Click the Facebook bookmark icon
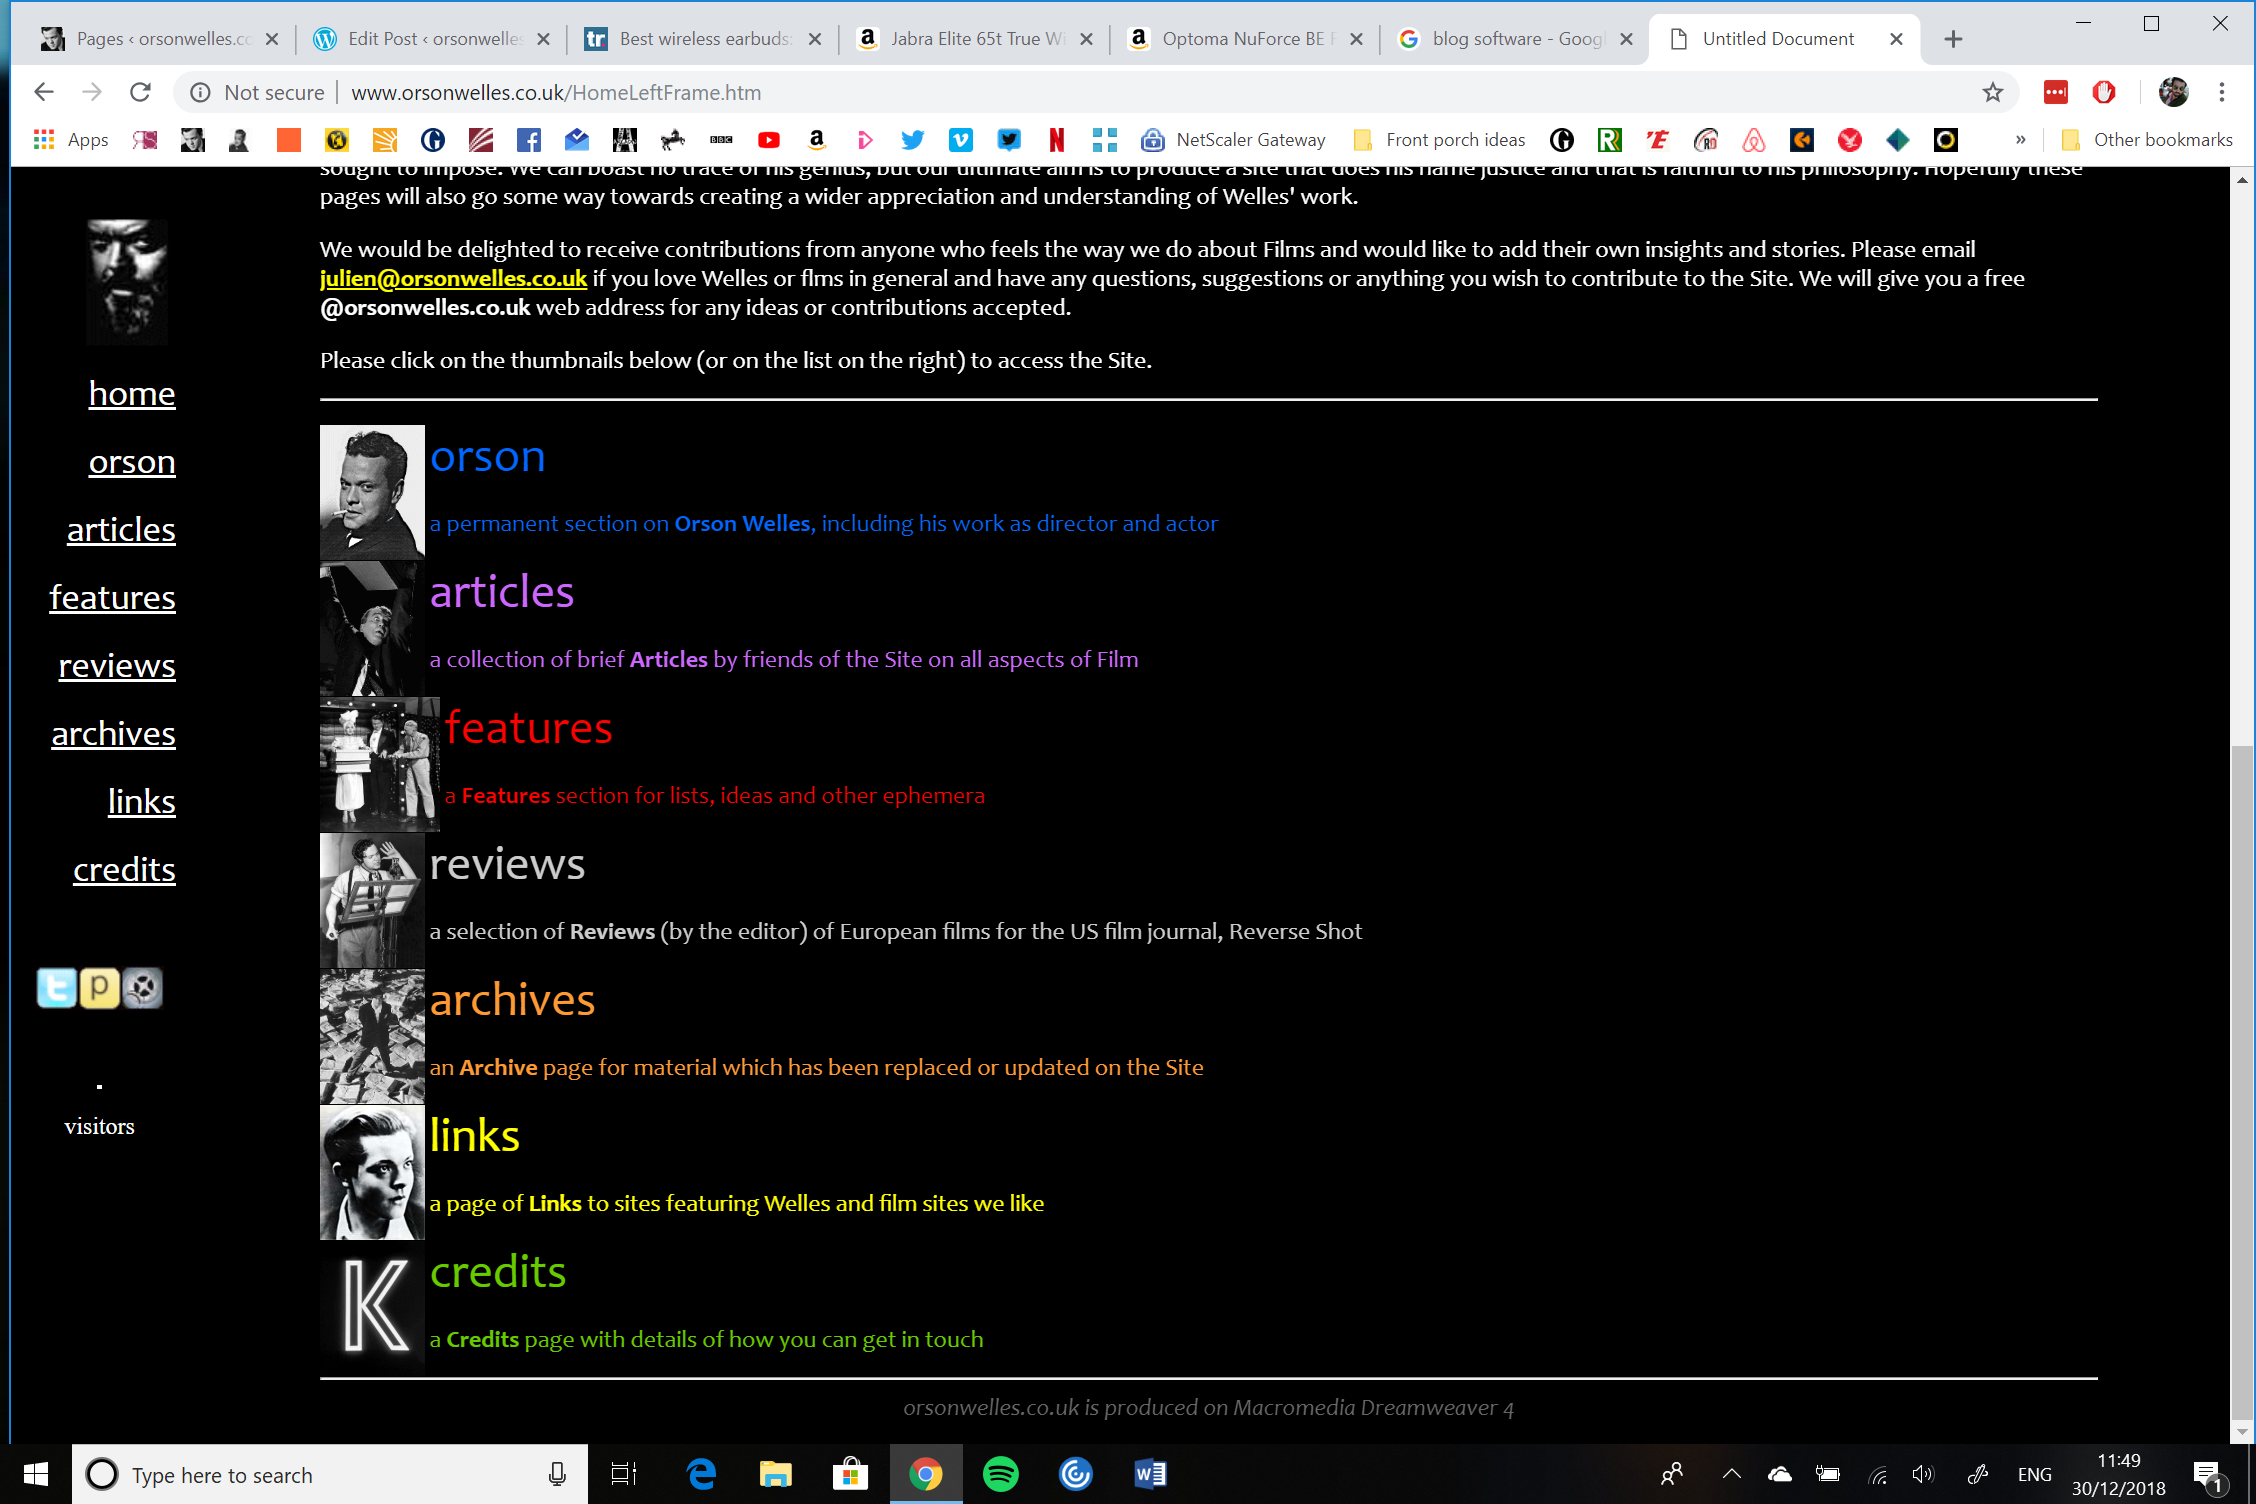The image size is (2256, 1504). [x=529, y=140]
